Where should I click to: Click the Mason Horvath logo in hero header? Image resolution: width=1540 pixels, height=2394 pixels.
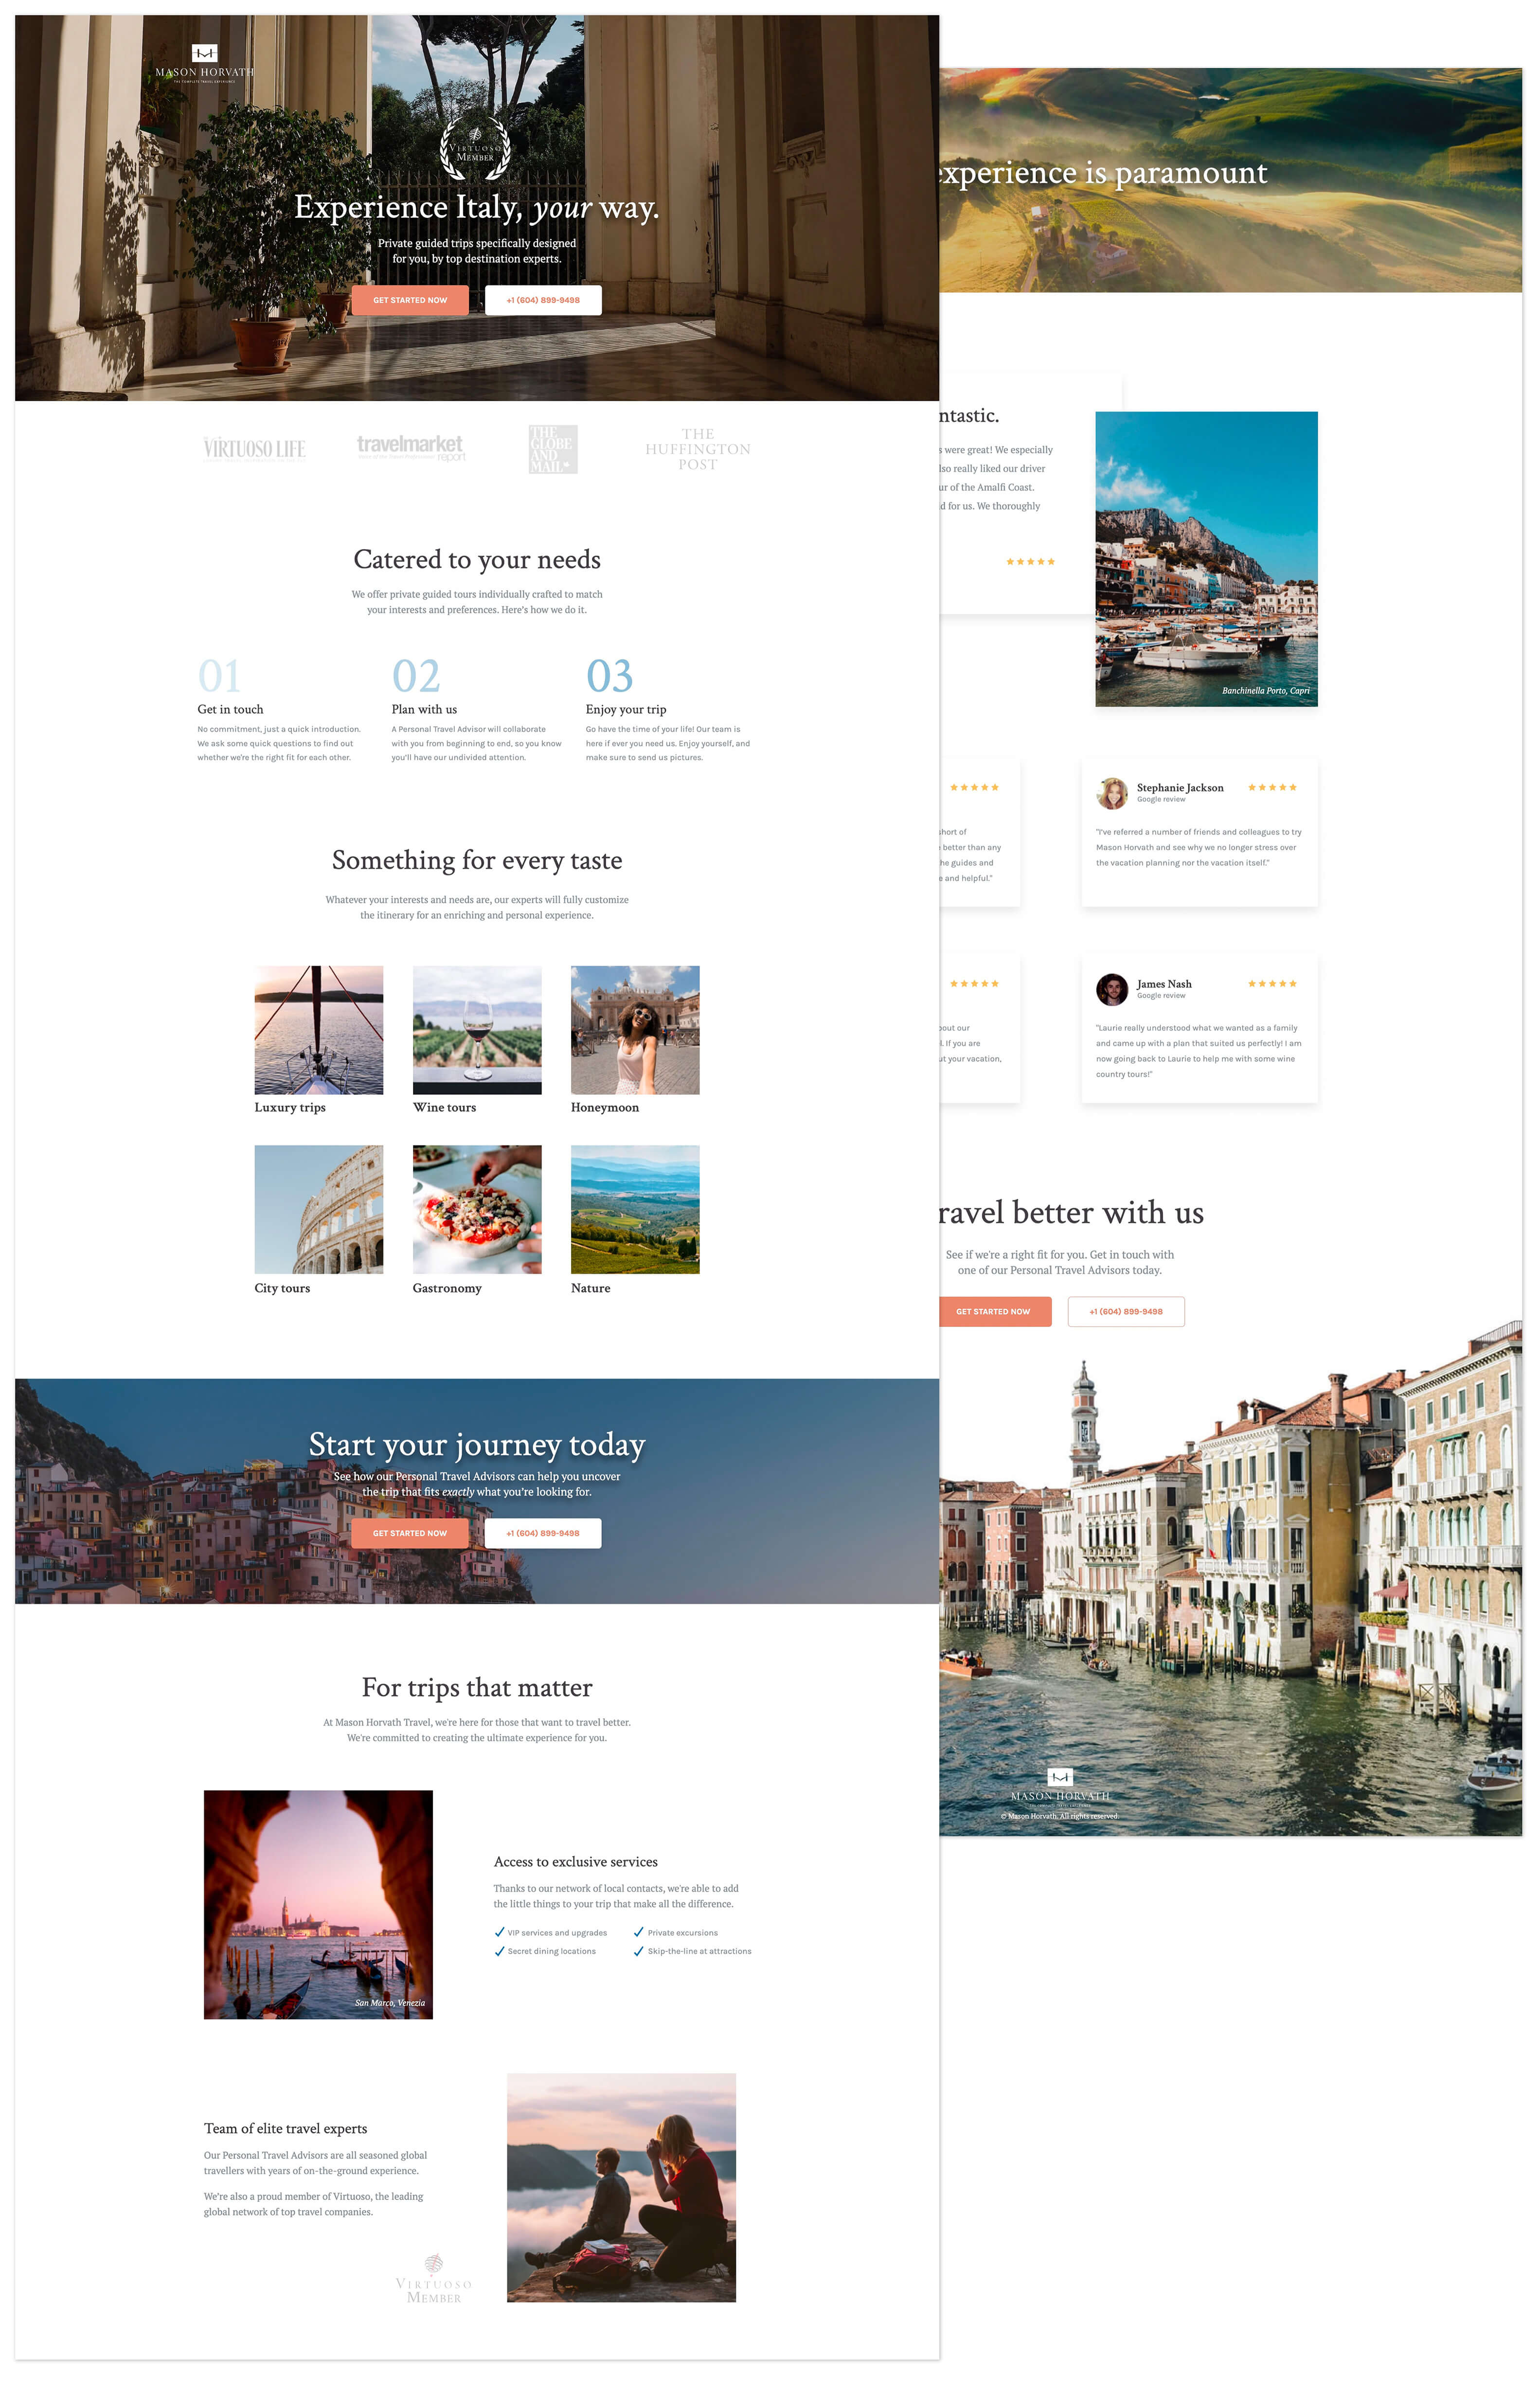pos(204,63)
